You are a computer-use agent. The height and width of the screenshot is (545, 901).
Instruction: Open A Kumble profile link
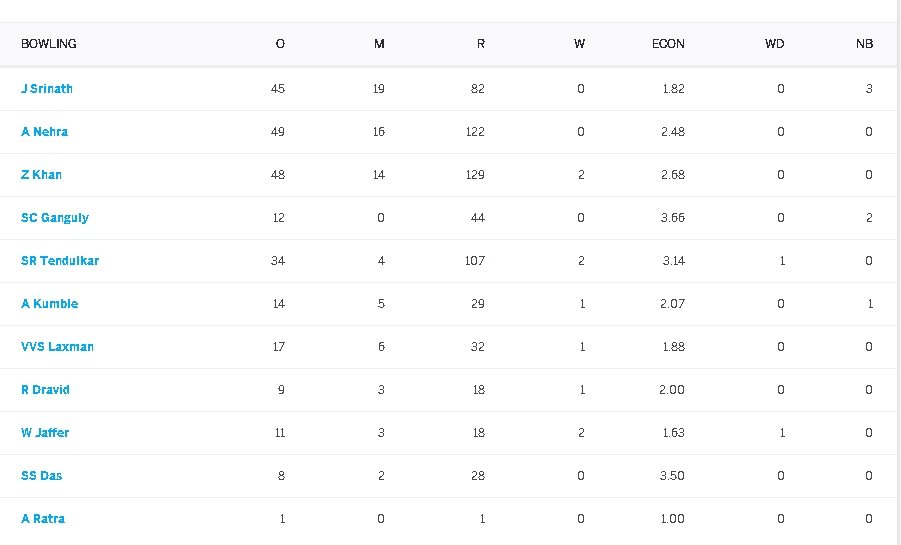(50, 304)
